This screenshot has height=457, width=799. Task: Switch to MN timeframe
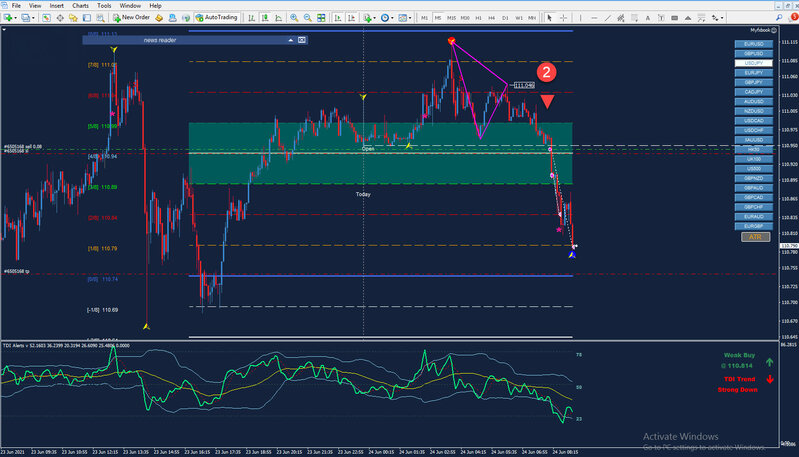pyautogui.click(x=532, y=18)
